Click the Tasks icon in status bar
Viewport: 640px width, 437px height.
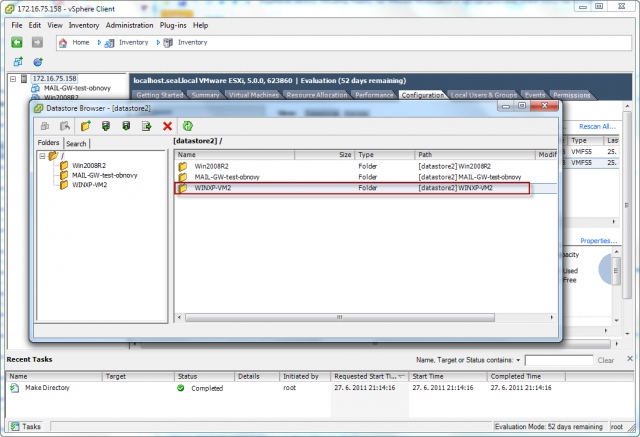click(x=15, y=427)
